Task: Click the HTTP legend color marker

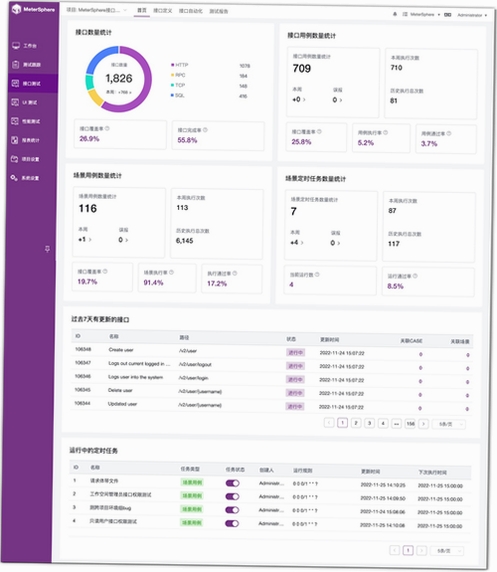Action: [x=173, y=65]
